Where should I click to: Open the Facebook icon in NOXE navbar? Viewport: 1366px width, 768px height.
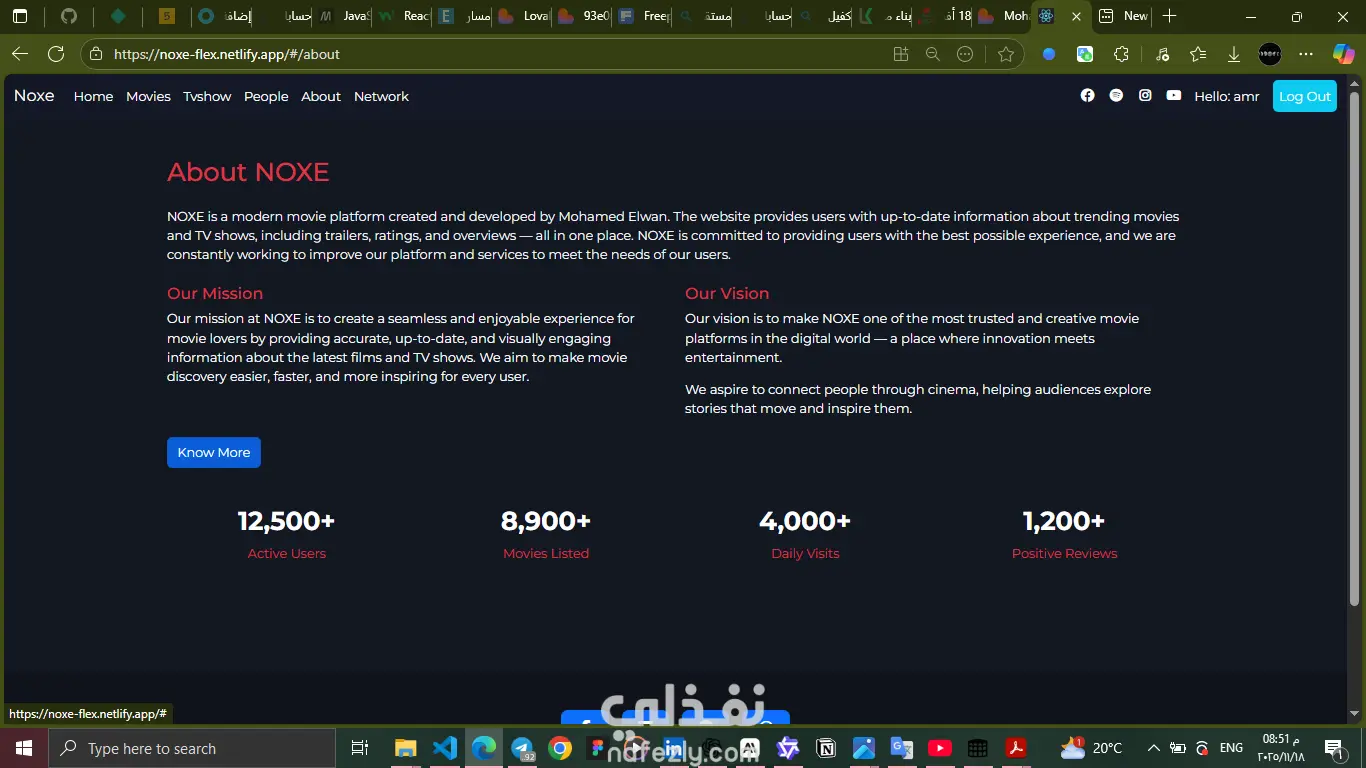[x=1088, y=96]
